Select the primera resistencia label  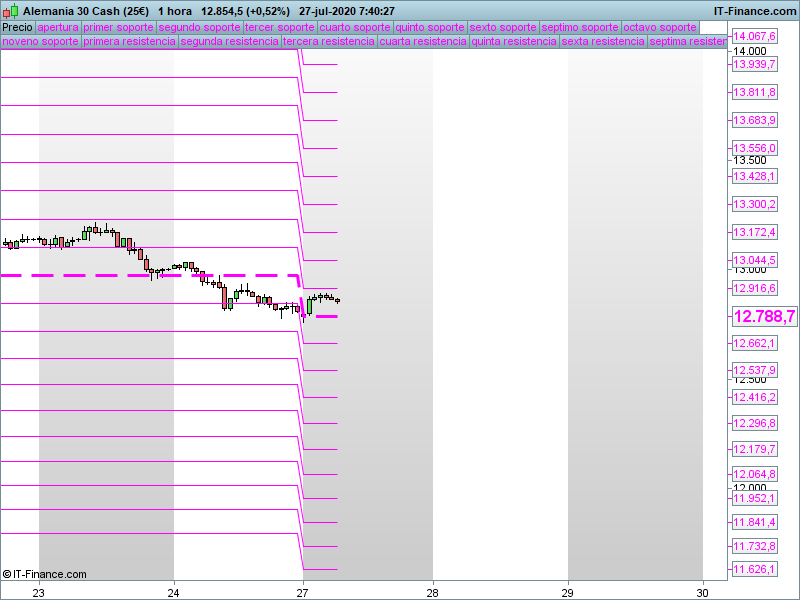129,42
